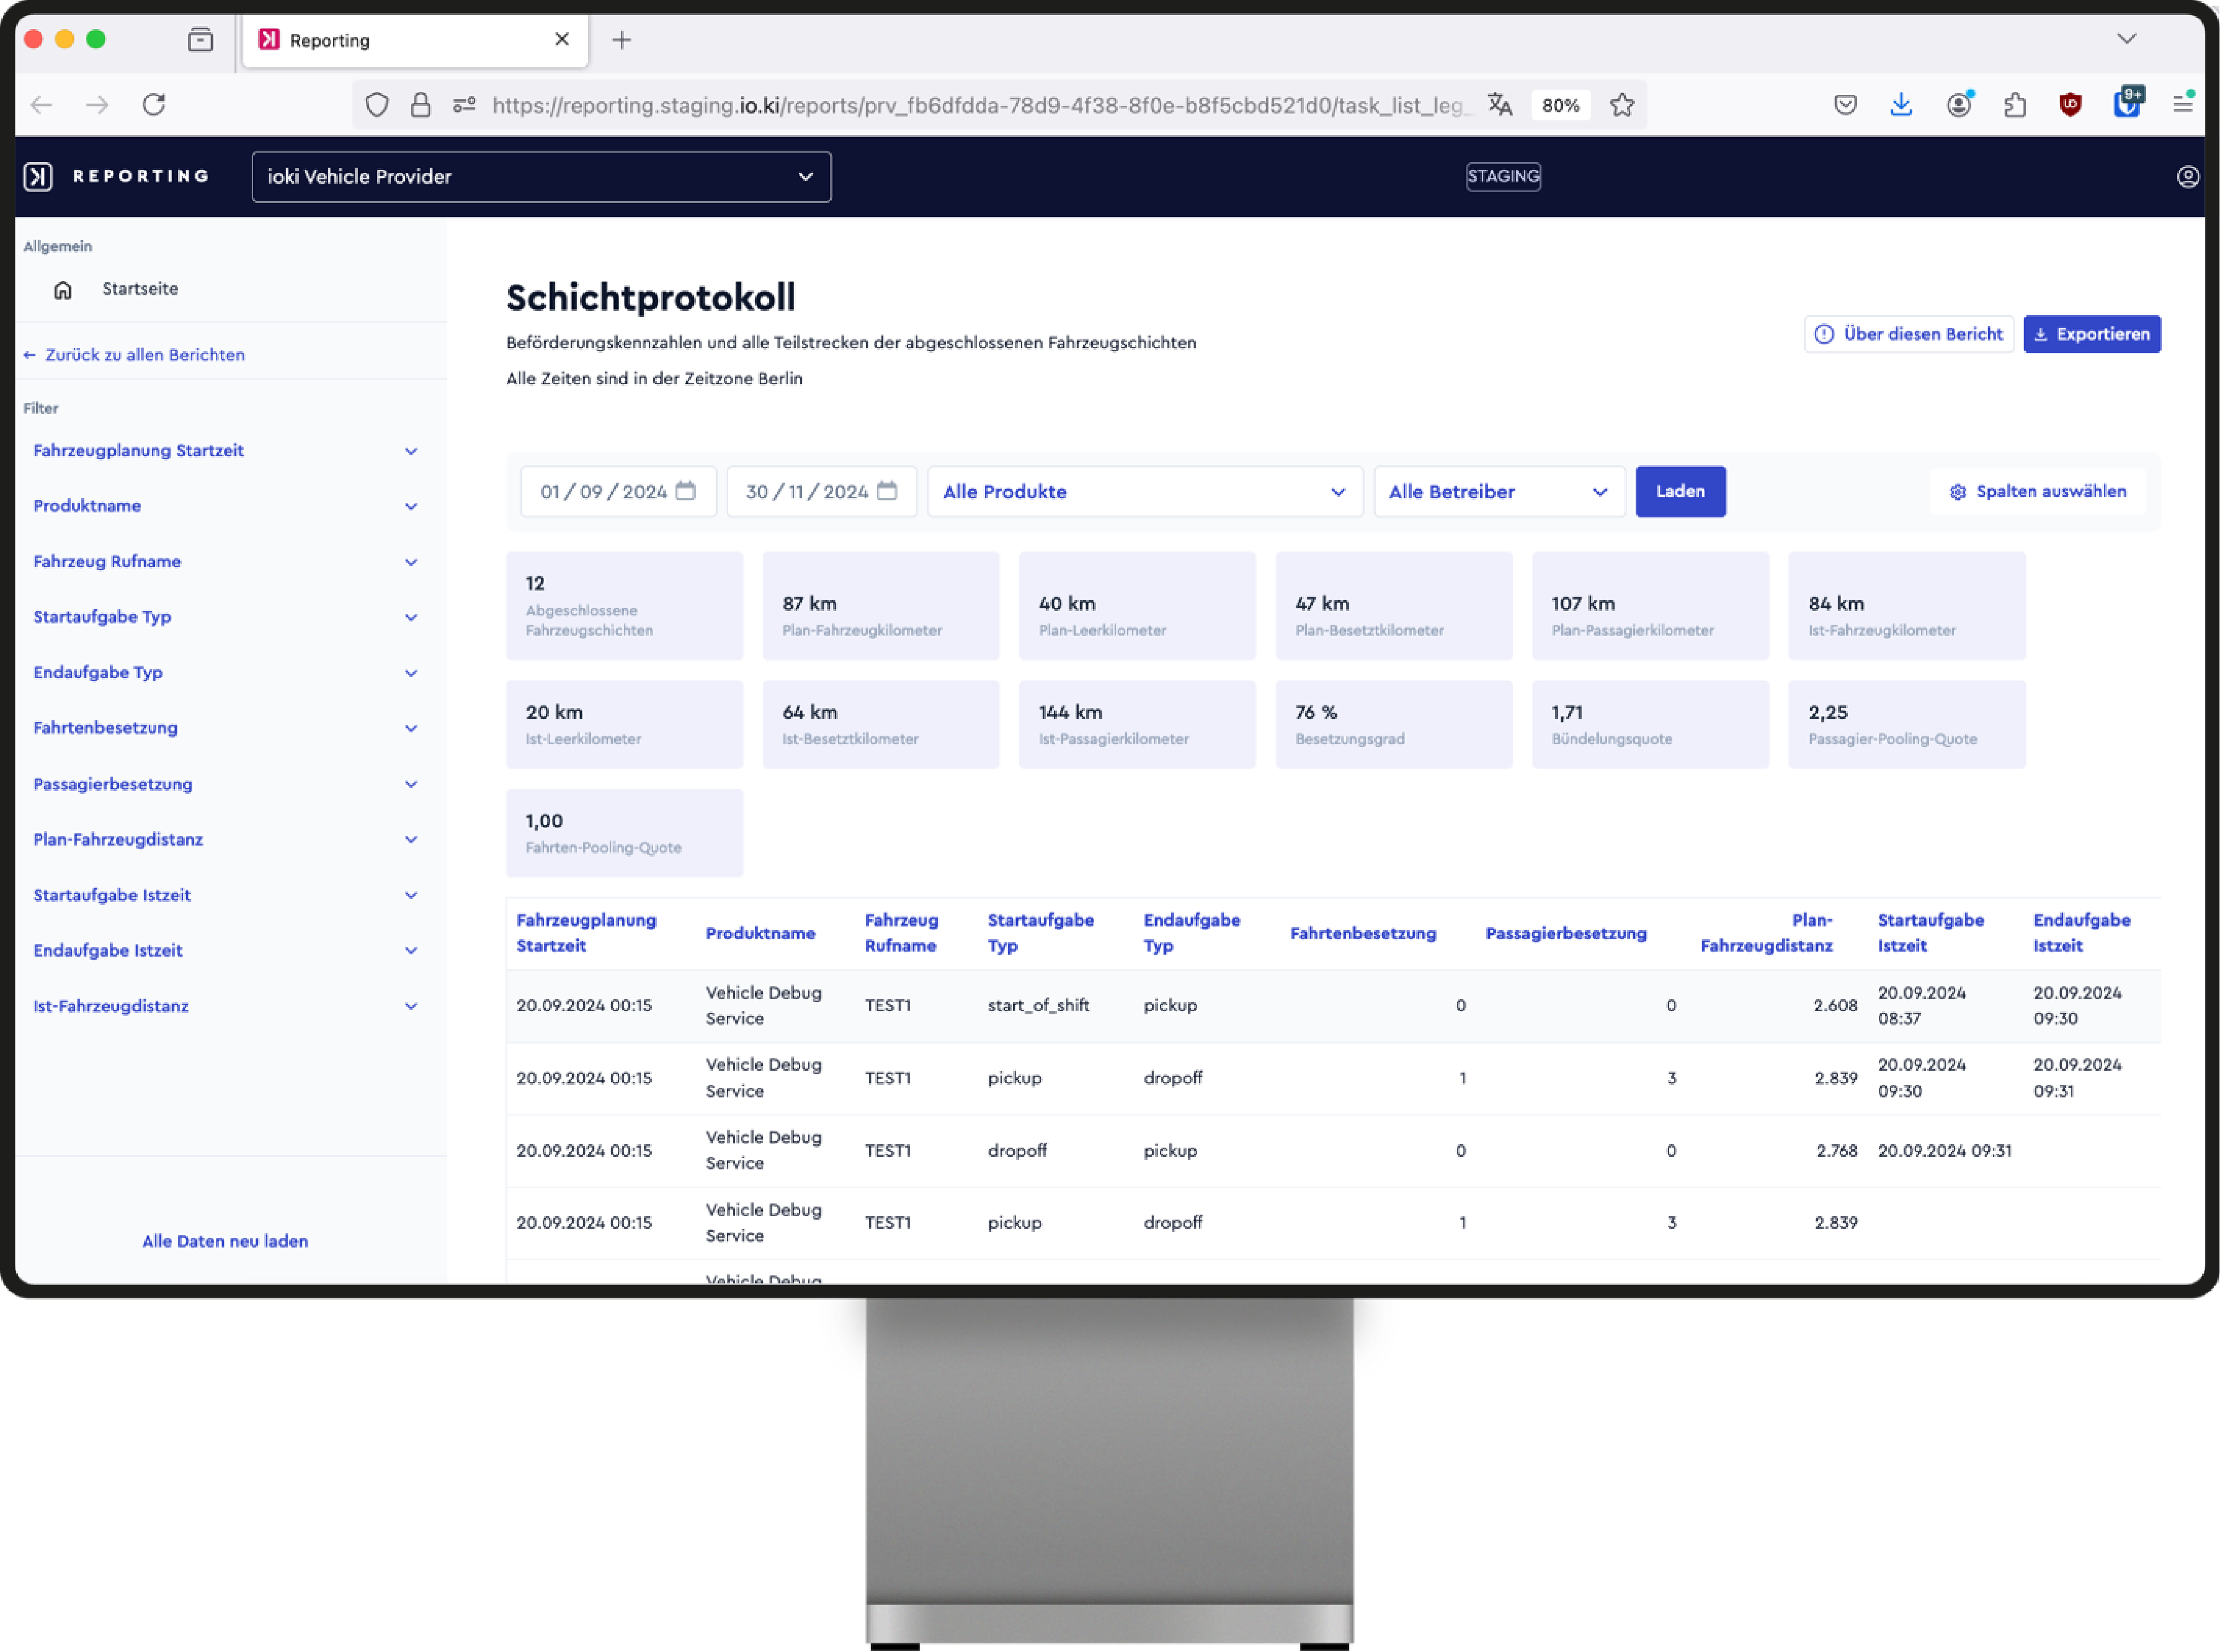Click the Laden button
This screenshot has height=1652, width=2220.
[x=1679, y=492]
